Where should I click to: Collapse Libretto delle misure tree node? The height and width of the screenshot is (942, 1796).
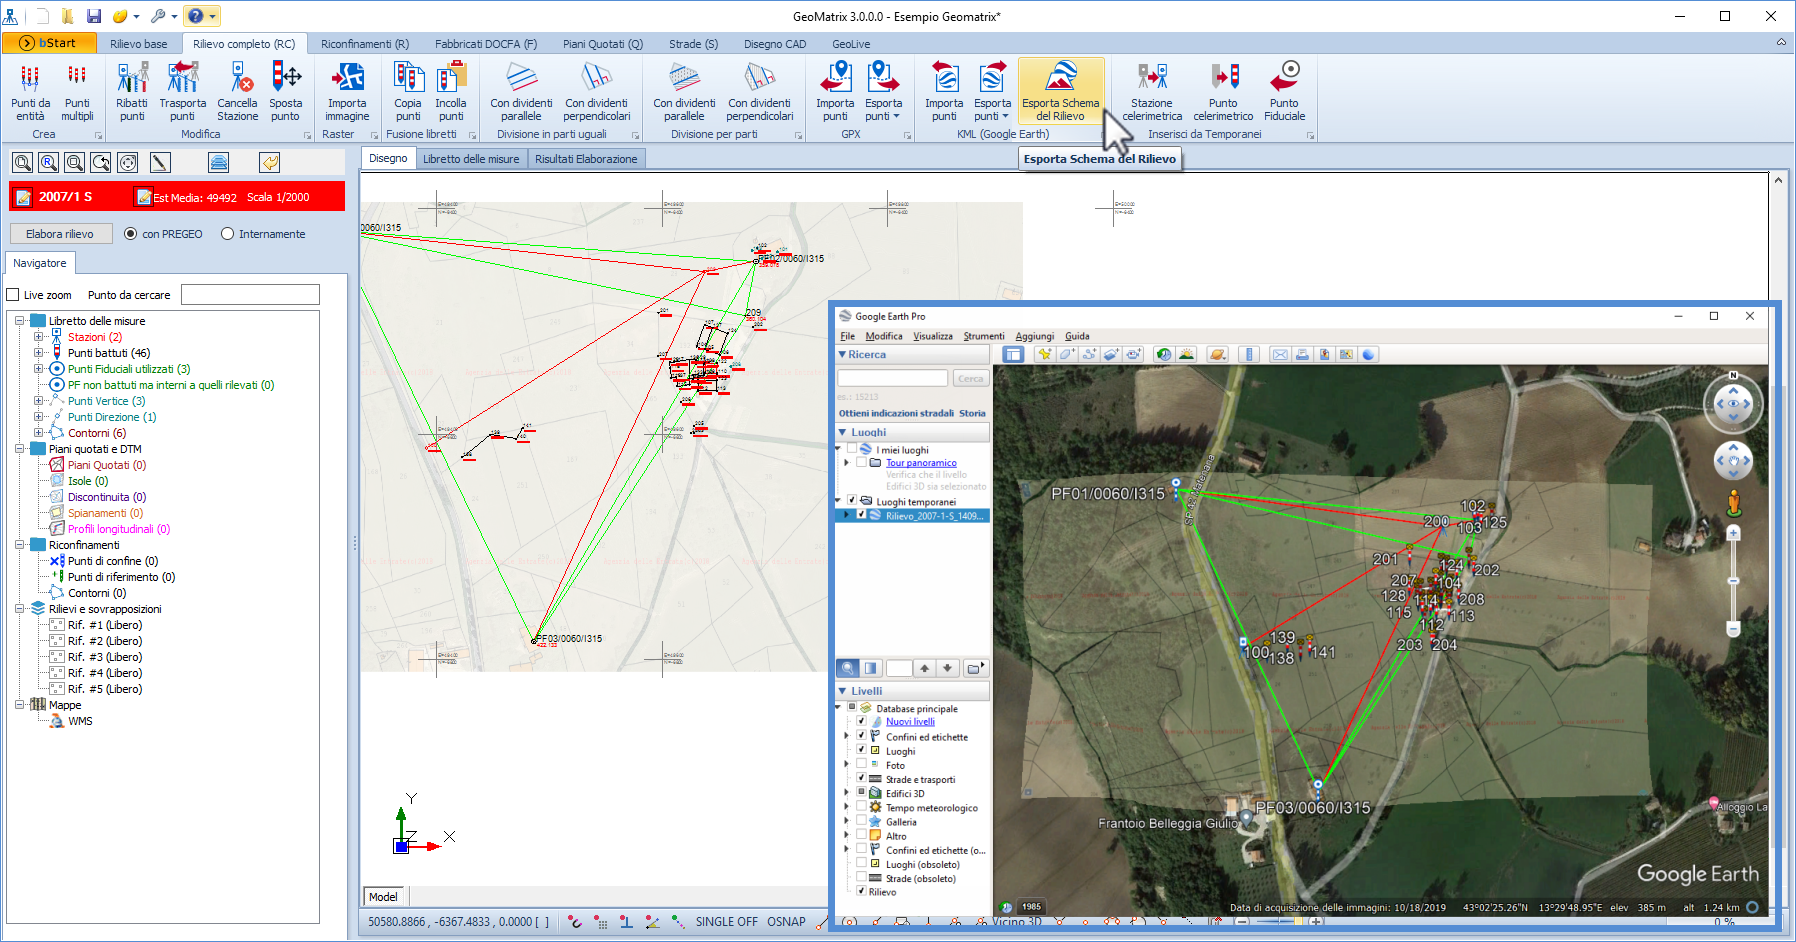pyautogui.click(x=19, y=321)
